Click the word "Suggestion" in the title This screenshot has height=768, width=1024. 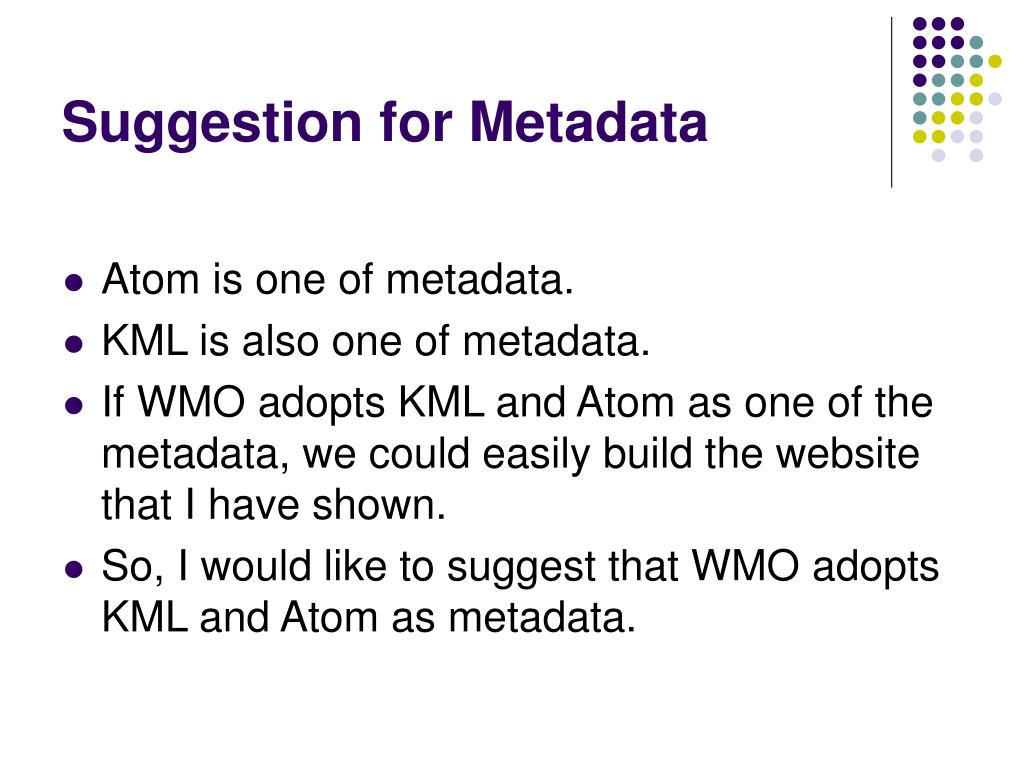tap(212, 124)
